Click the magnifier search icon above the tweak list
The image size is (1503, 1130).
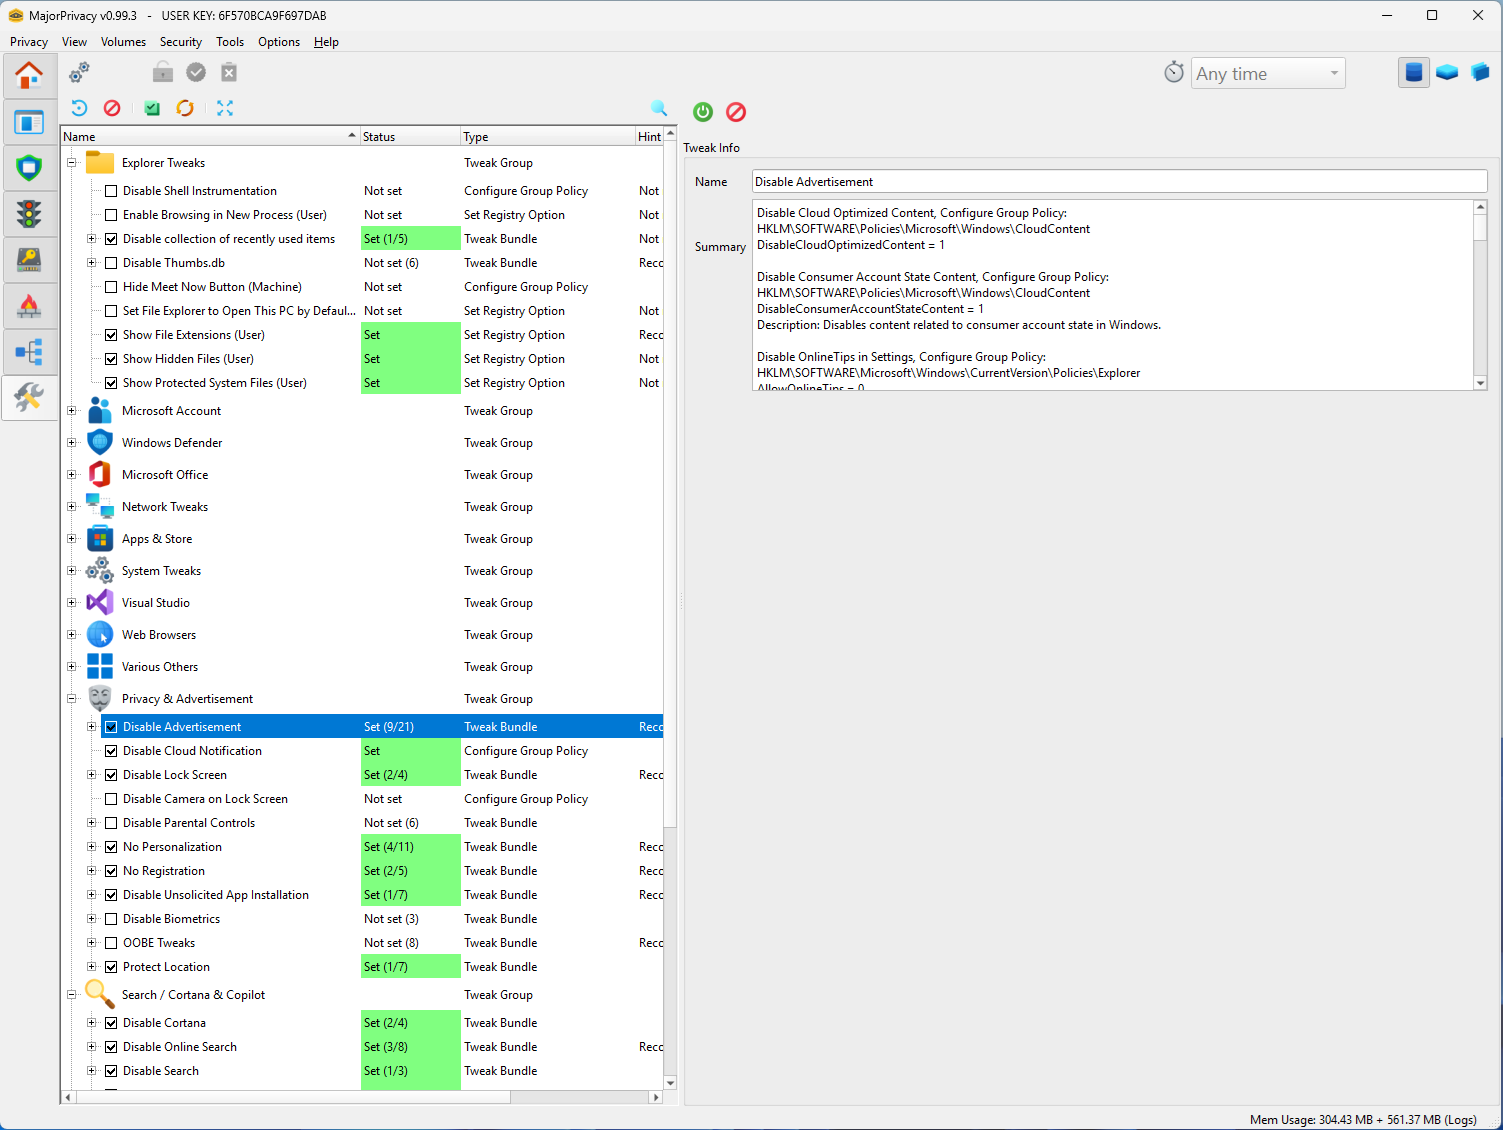(659, 107)
